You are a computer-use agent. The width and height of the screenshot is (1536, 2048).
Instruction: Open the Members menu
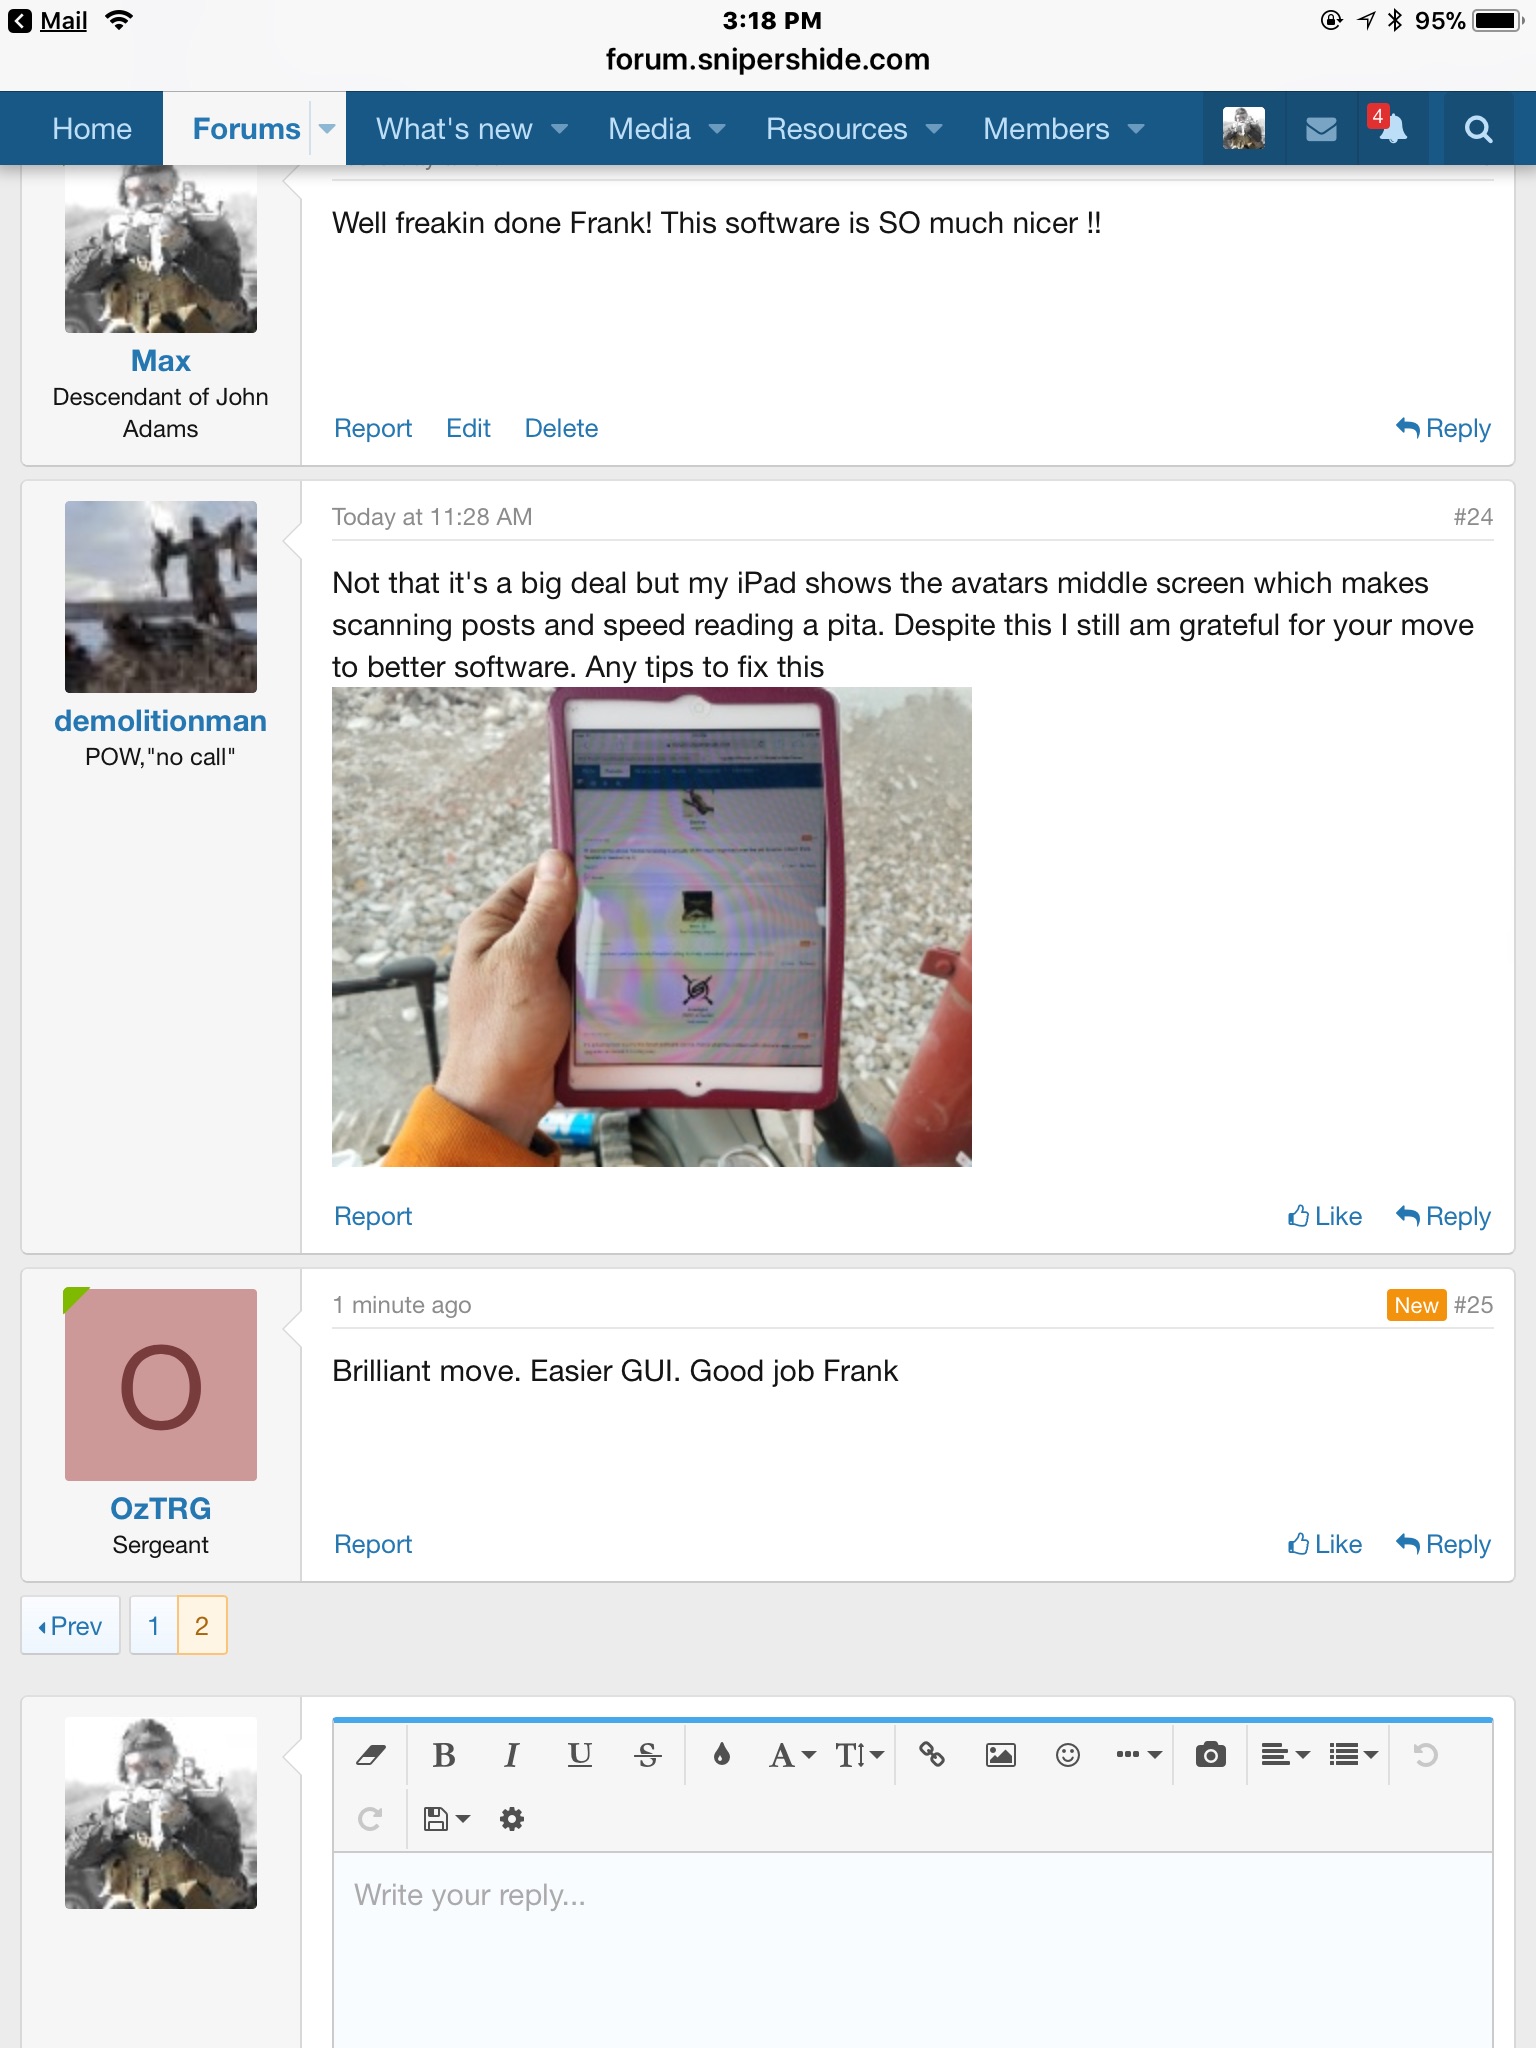[x=1063, y=129]
